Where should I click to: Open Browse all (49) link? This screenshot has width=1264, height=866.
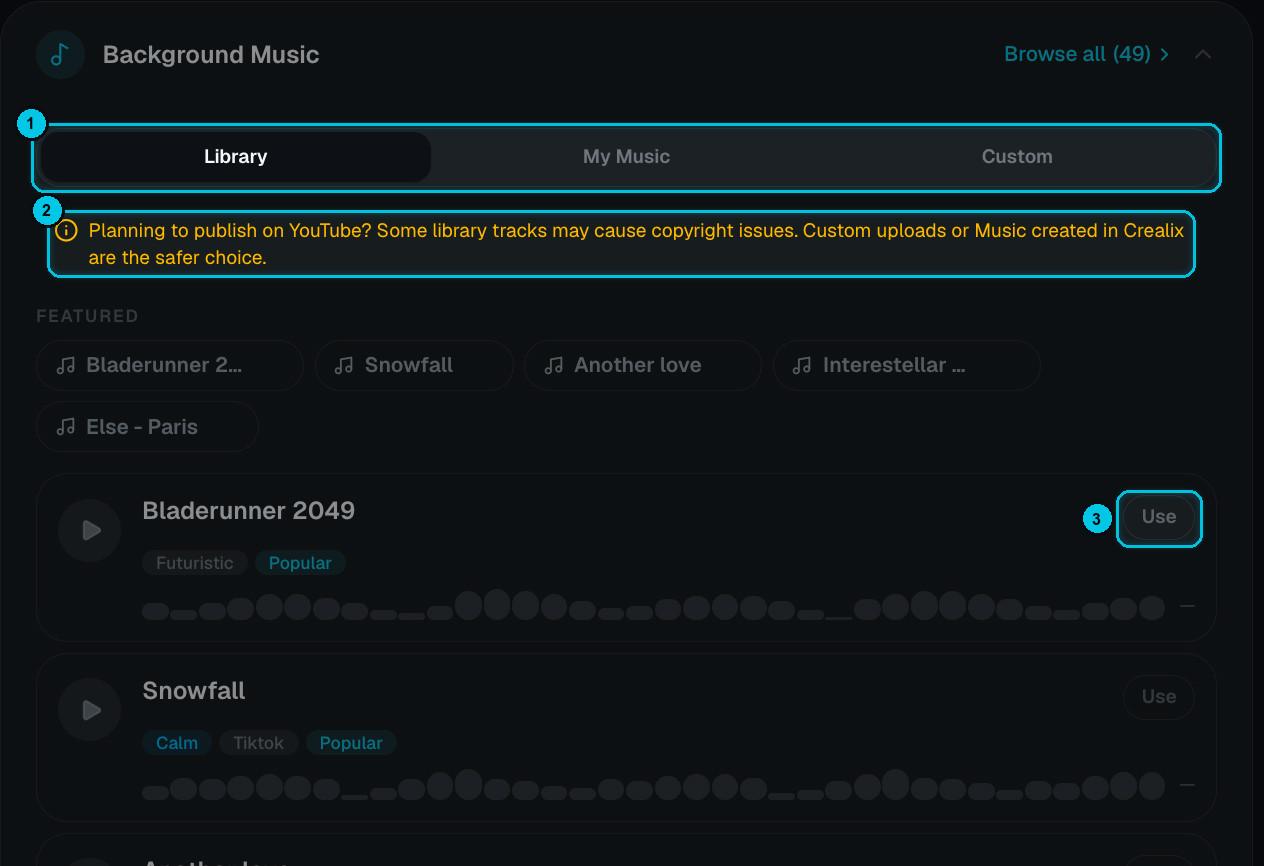(1087, 54)
